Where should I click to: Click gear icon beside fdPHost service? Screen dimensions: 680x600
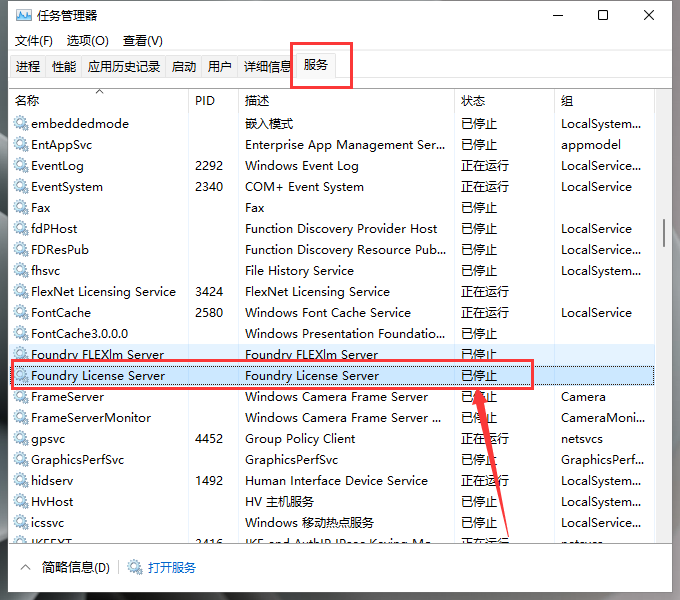(x=21, y=228)
